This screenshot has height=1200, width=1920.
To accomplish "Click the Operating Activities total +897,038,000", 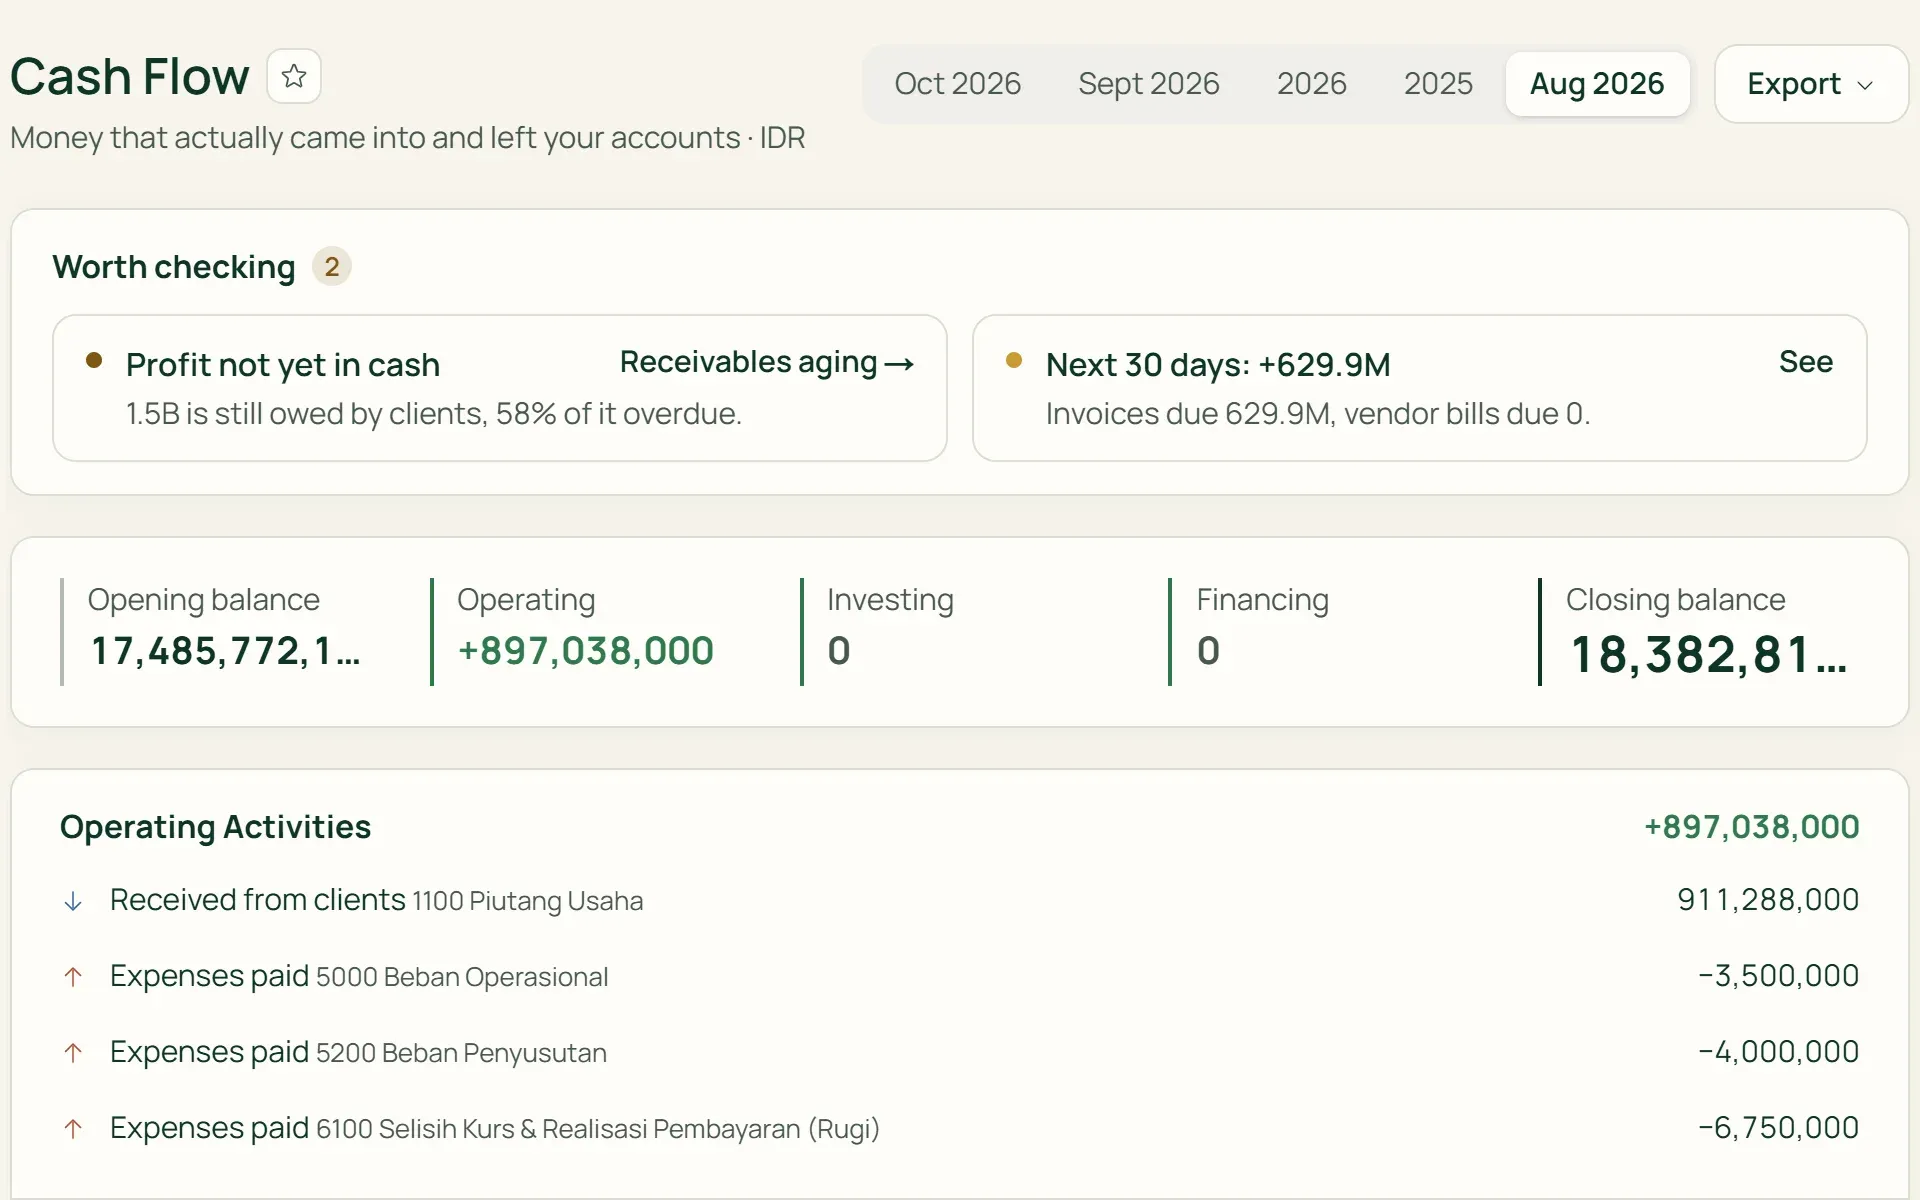I will [1752, 827].
